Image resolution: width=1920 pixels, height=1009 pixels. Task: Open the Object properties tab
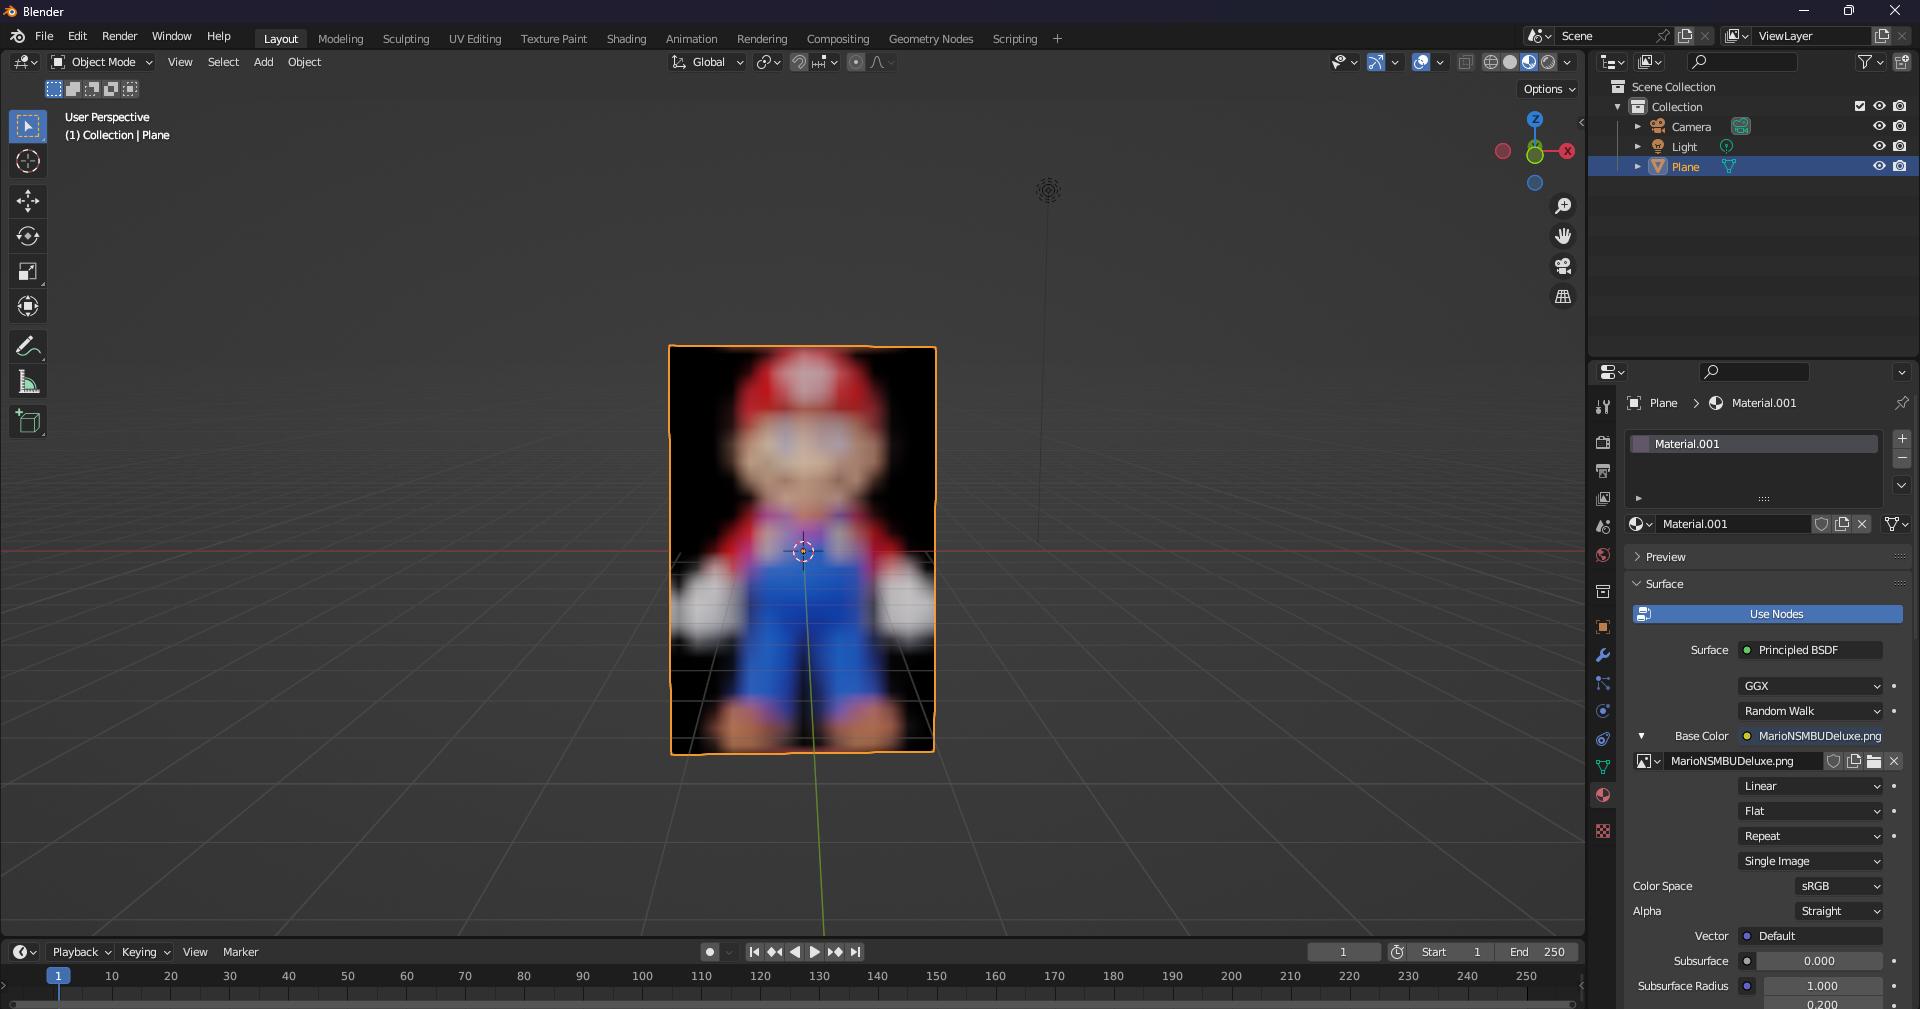(1603, 627)
